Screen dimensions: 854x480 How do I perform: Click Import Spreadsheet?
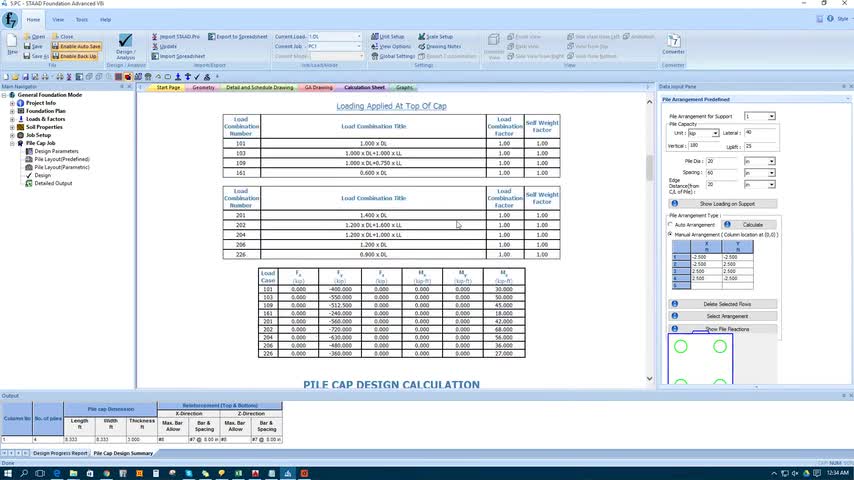(178, 56)
